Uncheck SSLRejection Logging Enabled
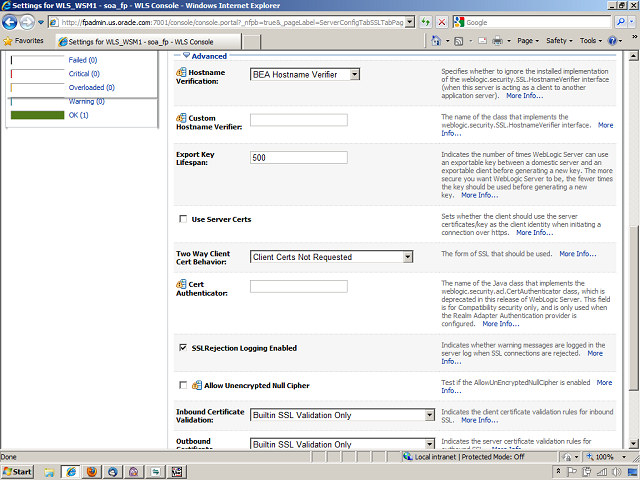Screen dimensions: 640x480 pyautogui.click(x=182, y=348)
